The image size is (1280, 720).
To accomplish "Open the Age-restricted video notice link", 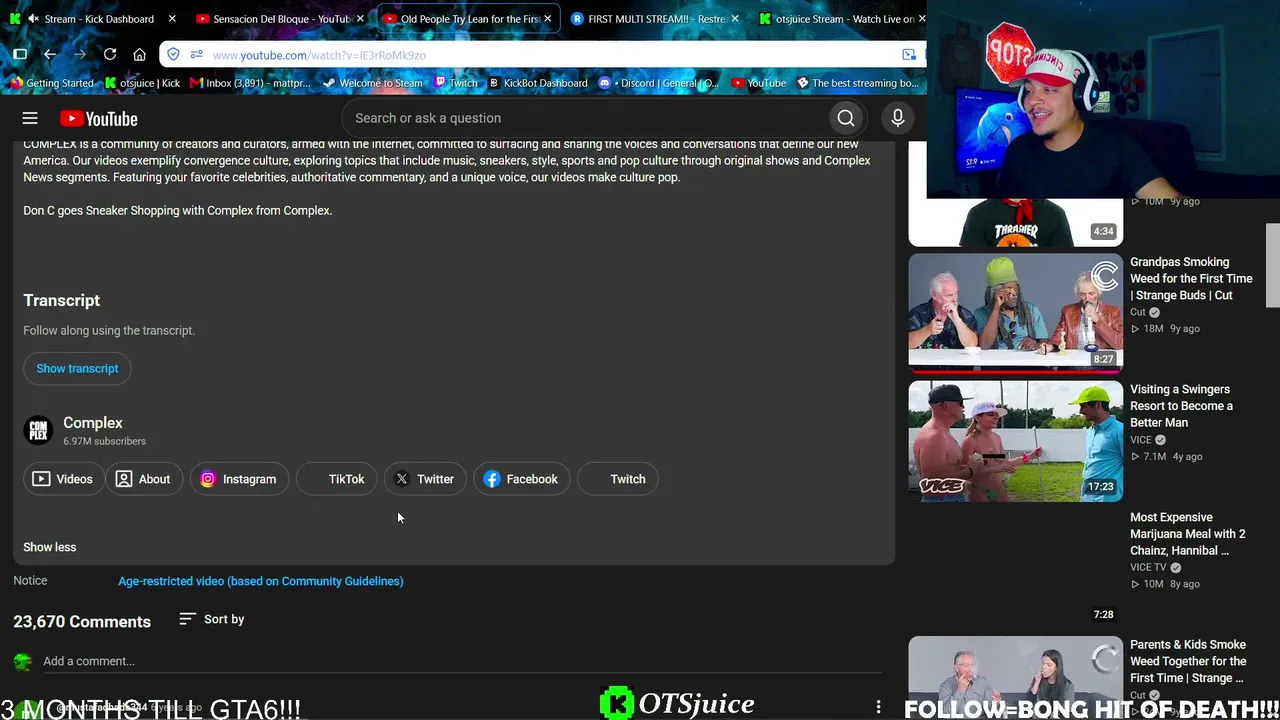I will point(261,581).
